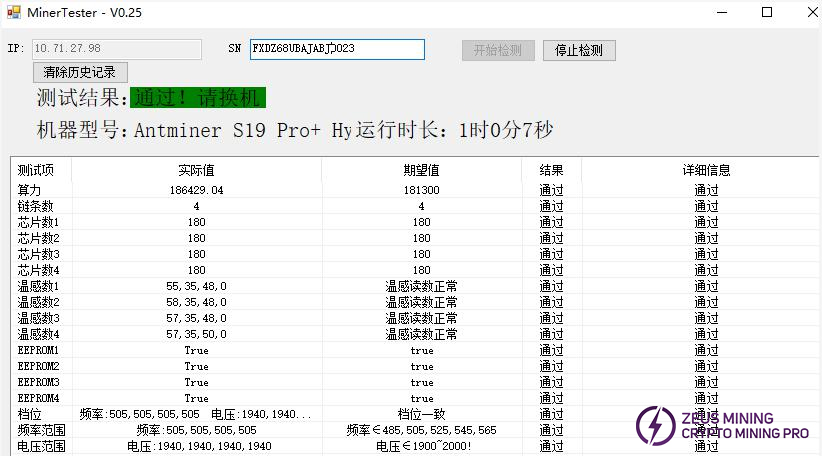The width and height of the screenshot is (822, 456).
Task: Click the 期望值 column header
Action: tap(421, 170)
